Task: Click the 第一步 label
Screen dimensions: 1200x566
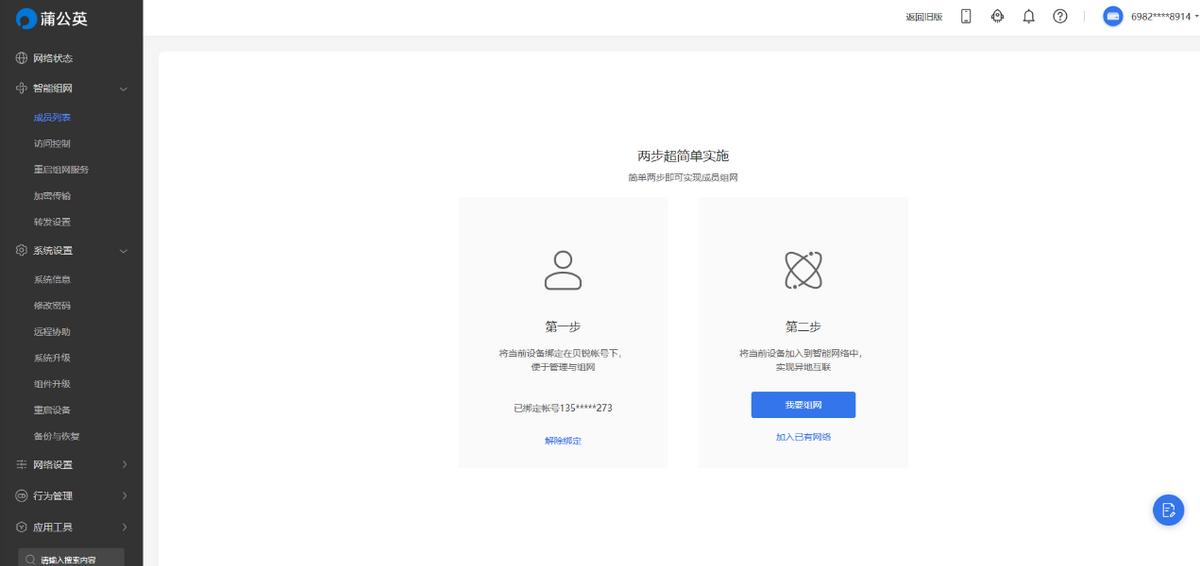Action: [x=563, y=326]
